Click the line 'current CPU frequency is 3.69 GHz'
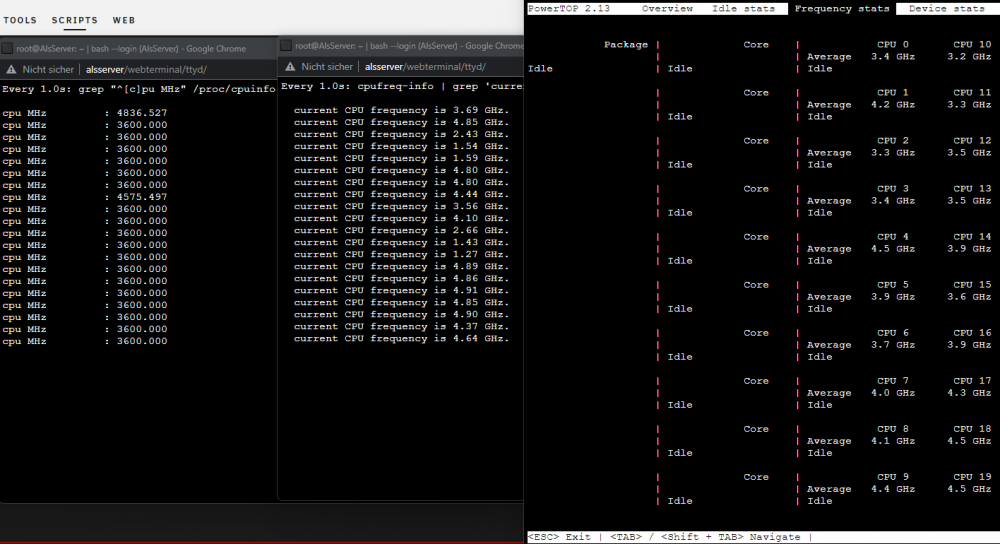Image resolution: width=1000 pixels, height=544 pixels. coord(401,110)
